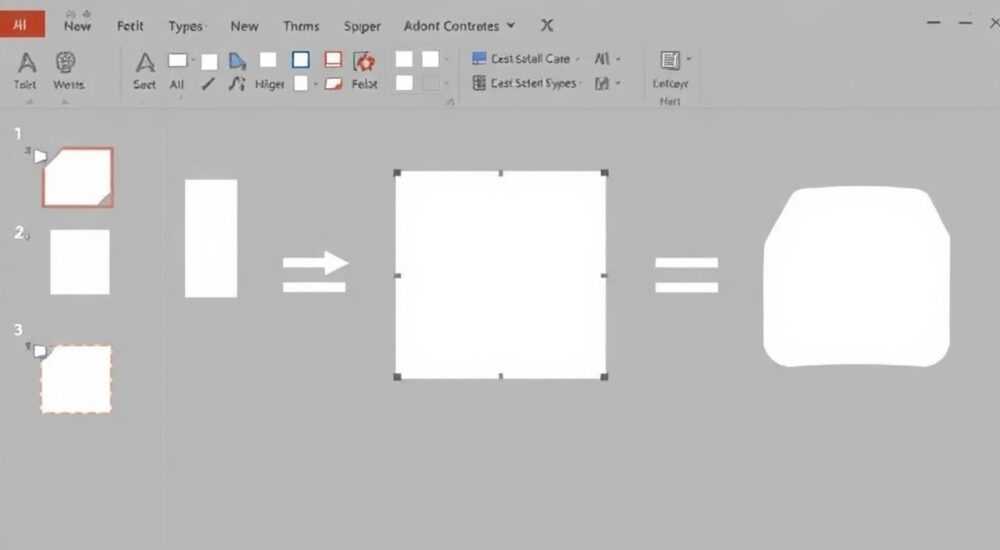The image size is (1000, 550).
Task: Click the 'Hilger' button in ribbon
Action: coord(270,84)
